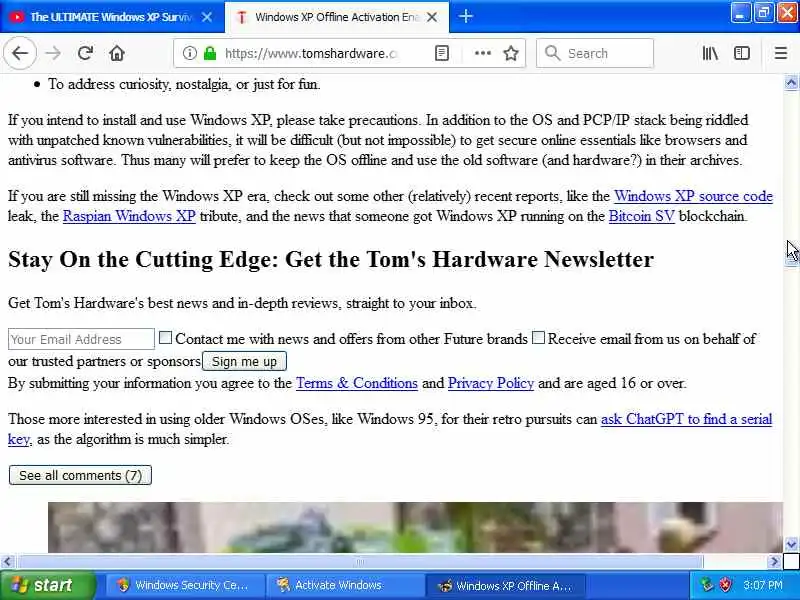Click the first green system tray icon

706,584
